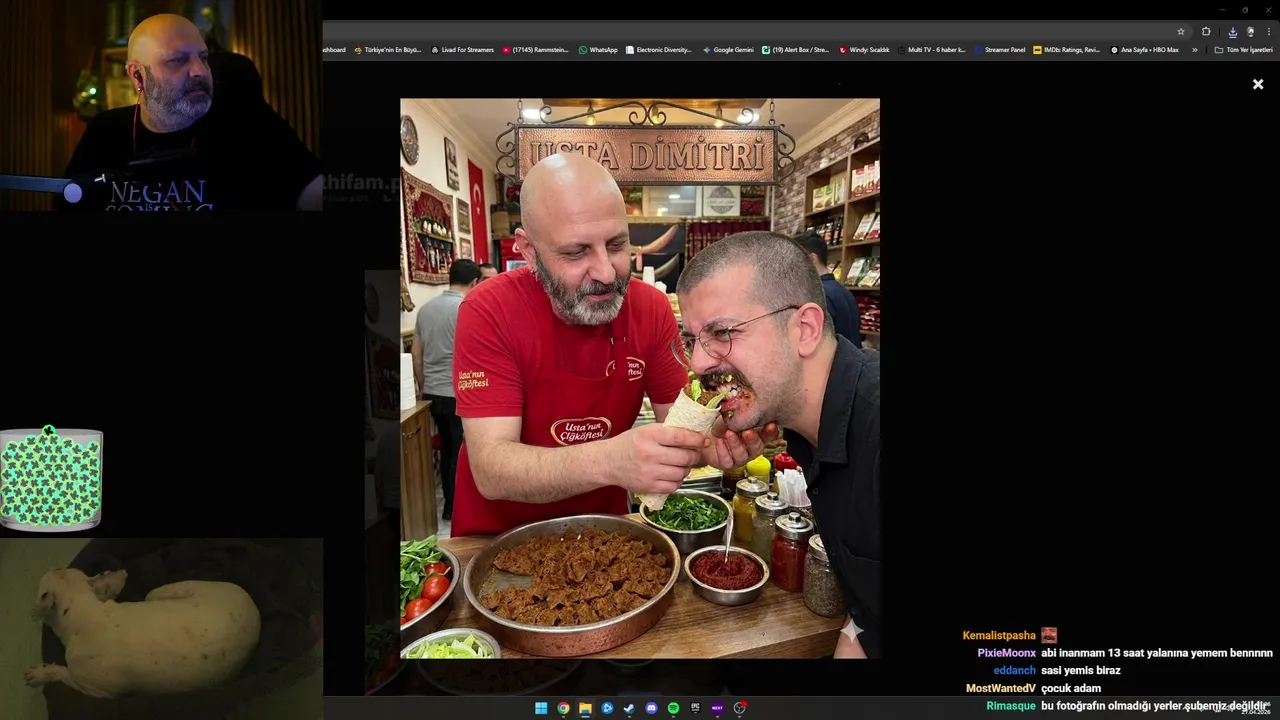Open the Google Gemini bookmark

pyautogui.click(x=728, y=49)
